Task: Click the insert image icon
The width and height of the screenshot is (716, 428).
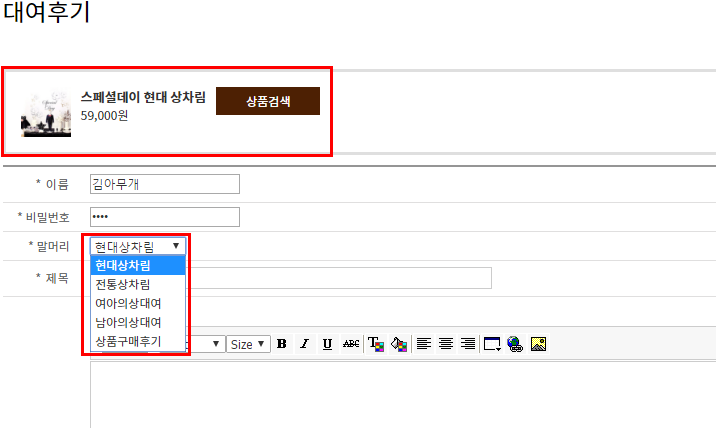Action: 538,344
